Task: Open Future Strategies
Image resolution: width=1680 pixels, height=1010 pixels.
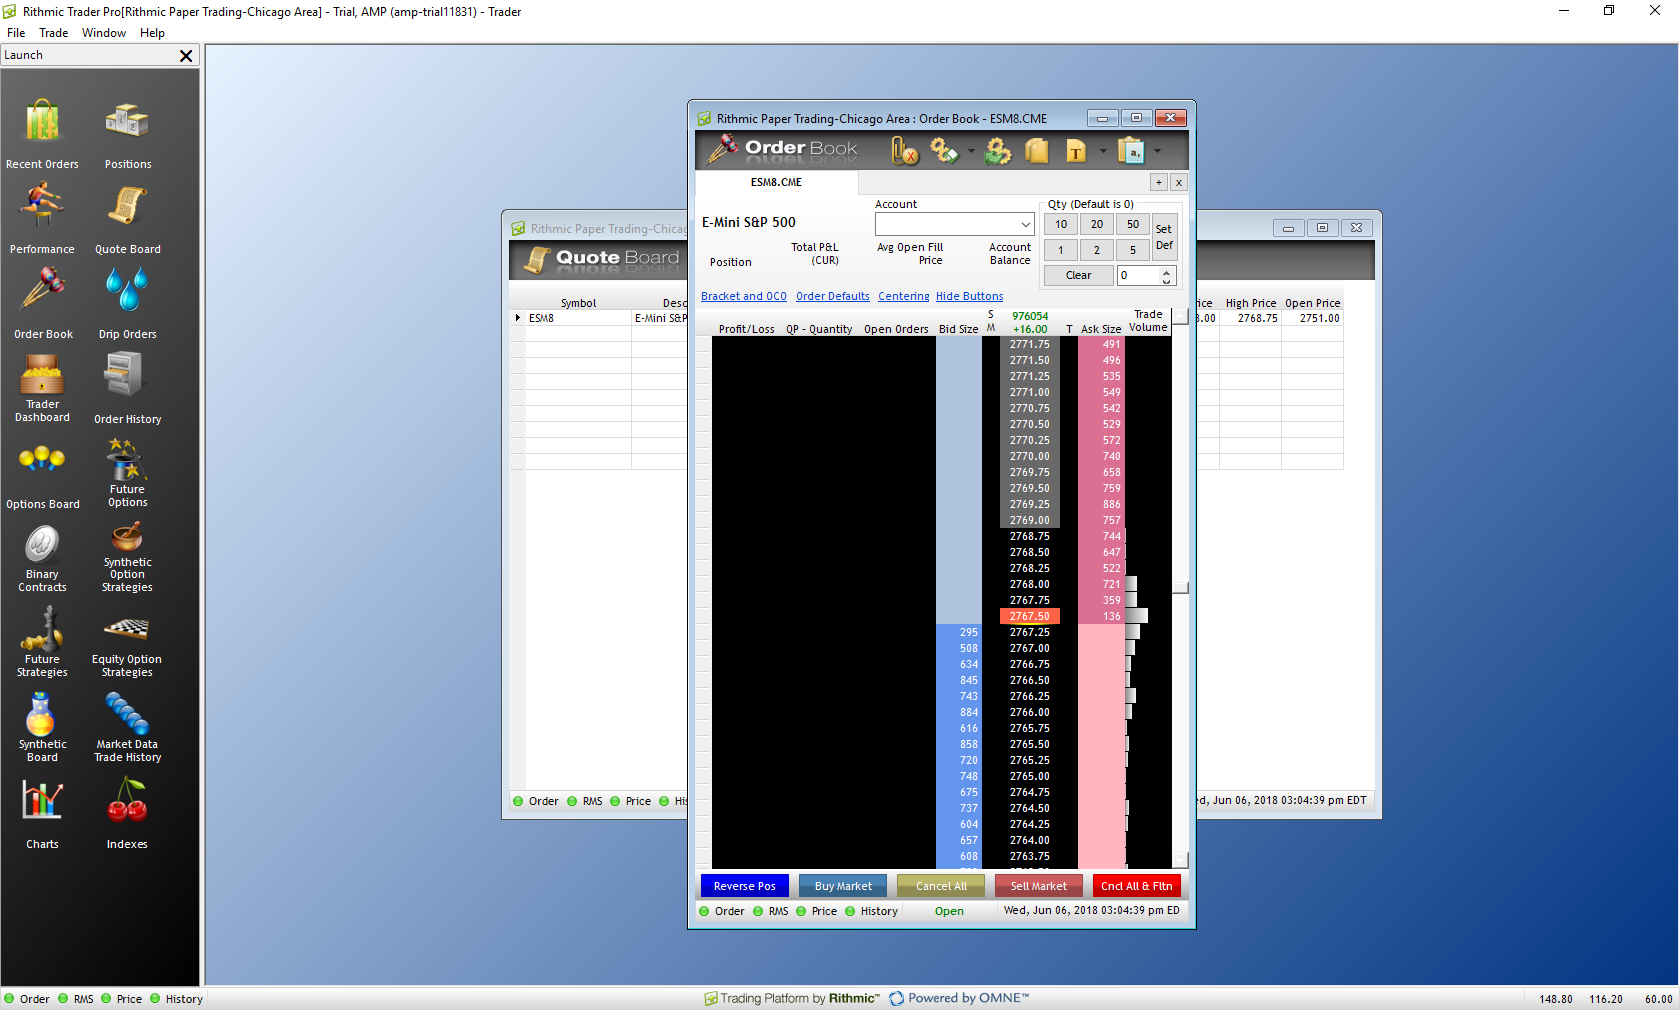Action: tap(42, 643)
